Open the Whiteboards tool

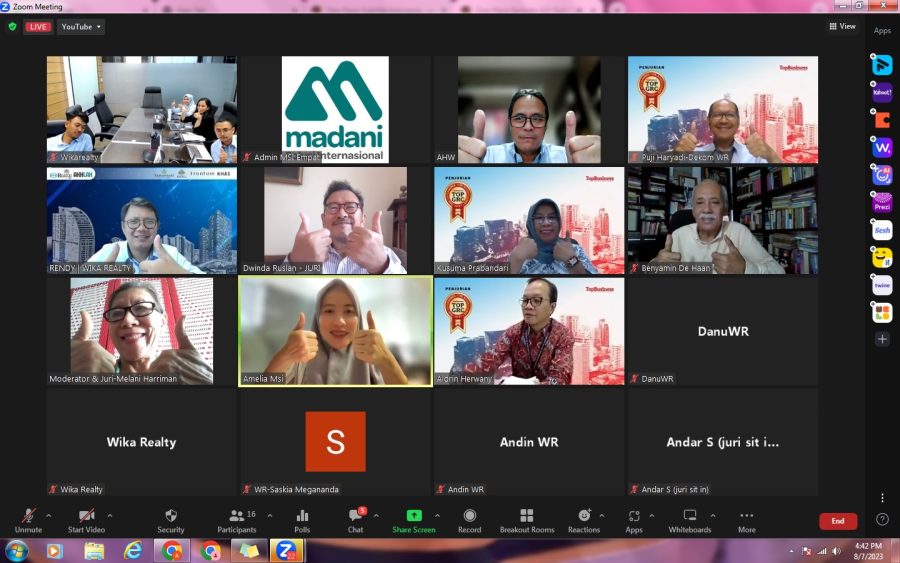[689, 519]
